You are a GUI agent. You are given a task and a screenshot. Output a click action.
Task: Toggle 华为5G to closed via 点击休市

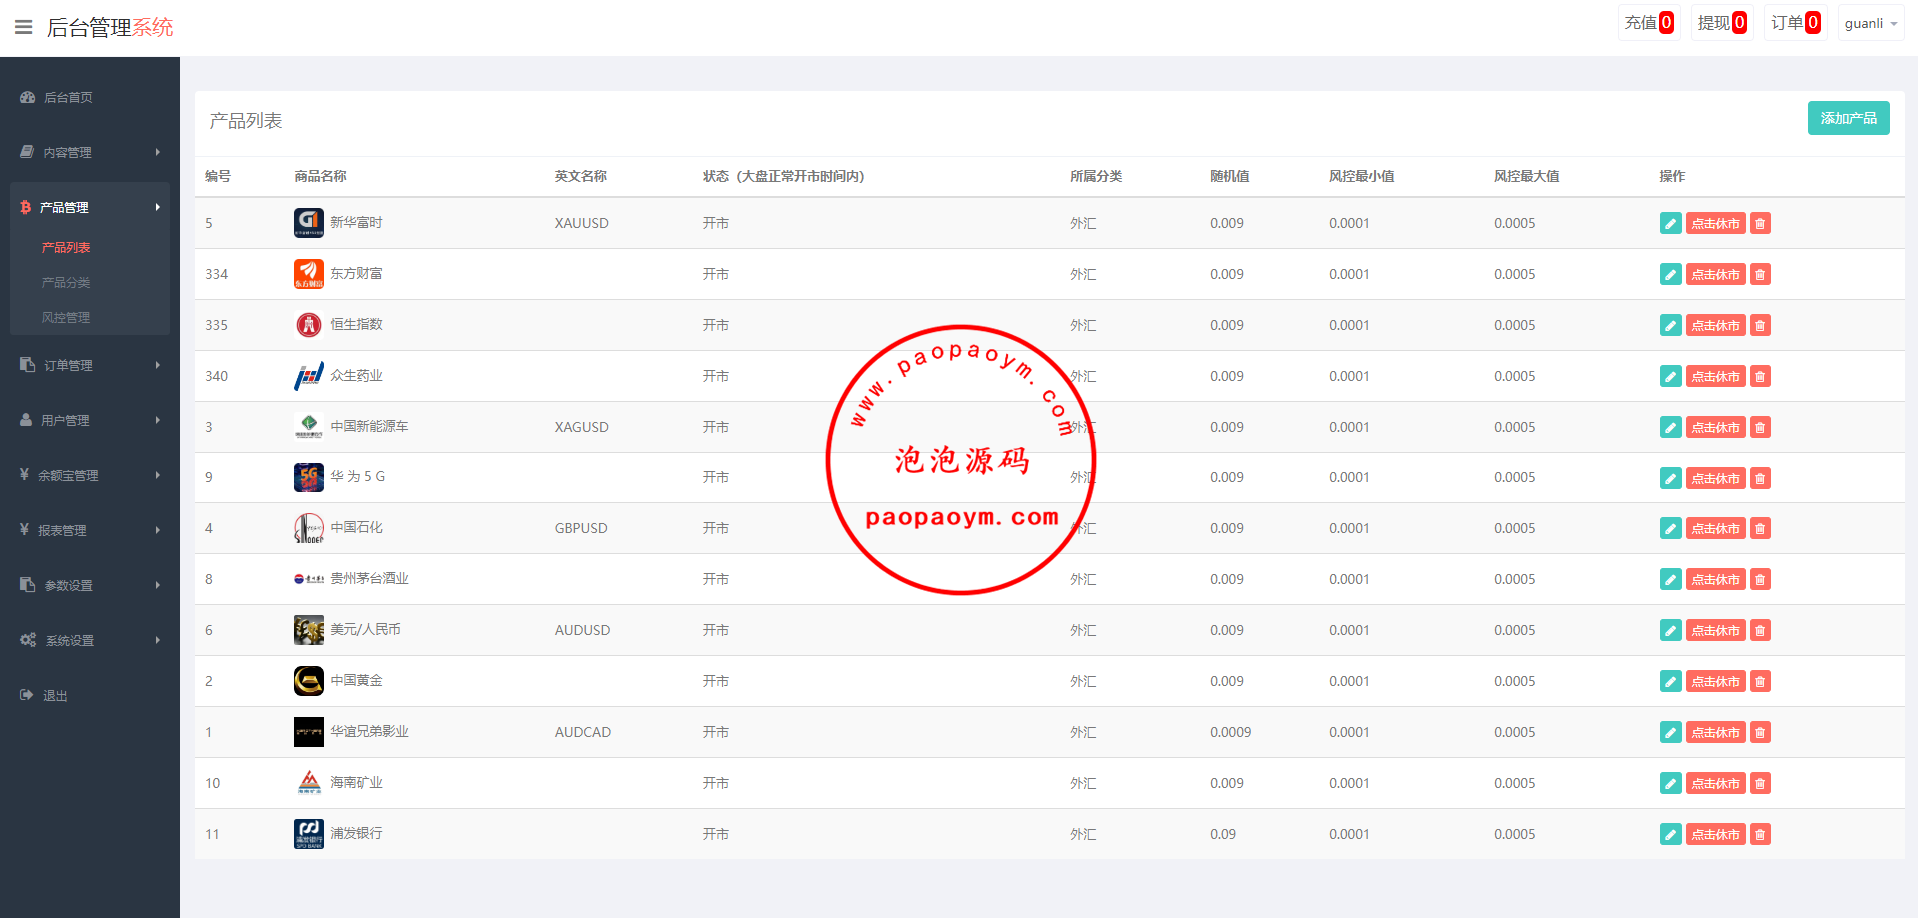(1715, 478)
